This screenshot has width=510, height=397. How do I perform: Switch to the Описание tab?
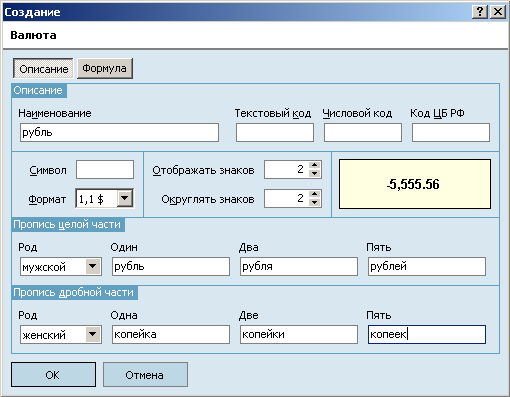[x=43, y=69]
